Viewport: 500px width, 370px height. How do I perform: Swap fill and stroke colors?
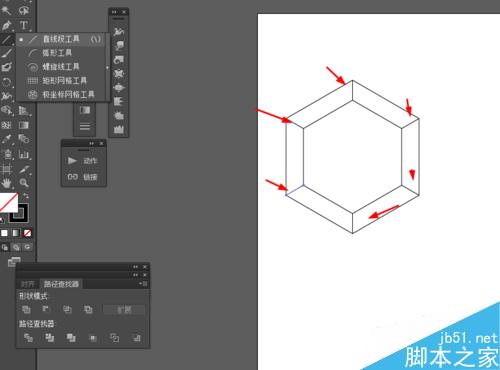26,196
